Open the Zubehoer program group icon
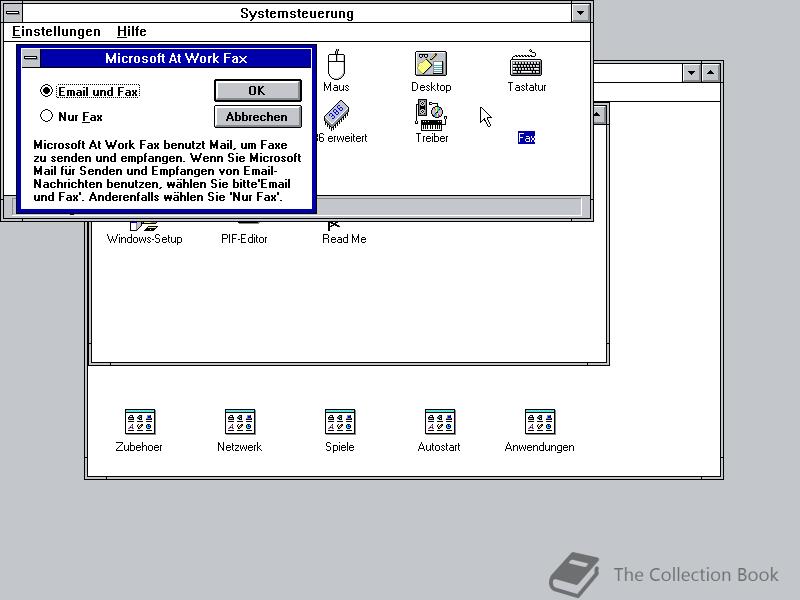 point(139,422)
